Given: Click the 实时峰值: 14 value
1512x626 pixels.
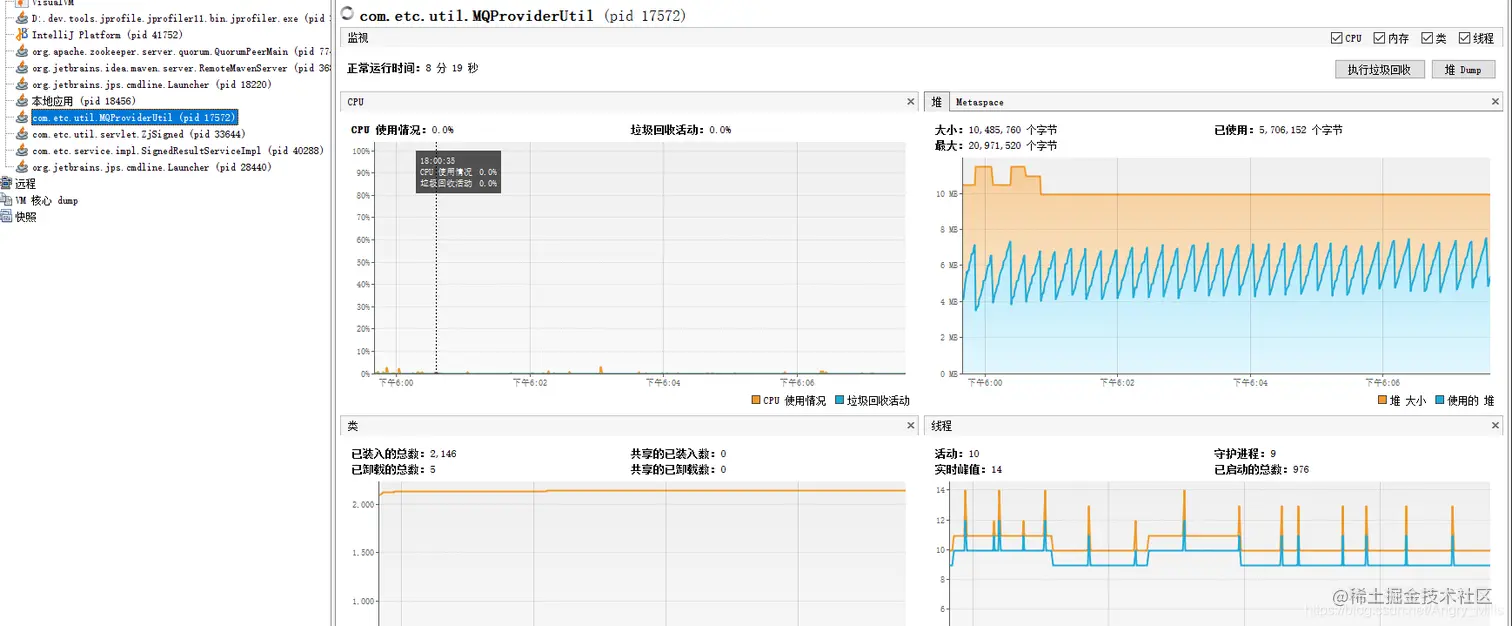Looking at the screenshot, I should click(x=968, y=469).
